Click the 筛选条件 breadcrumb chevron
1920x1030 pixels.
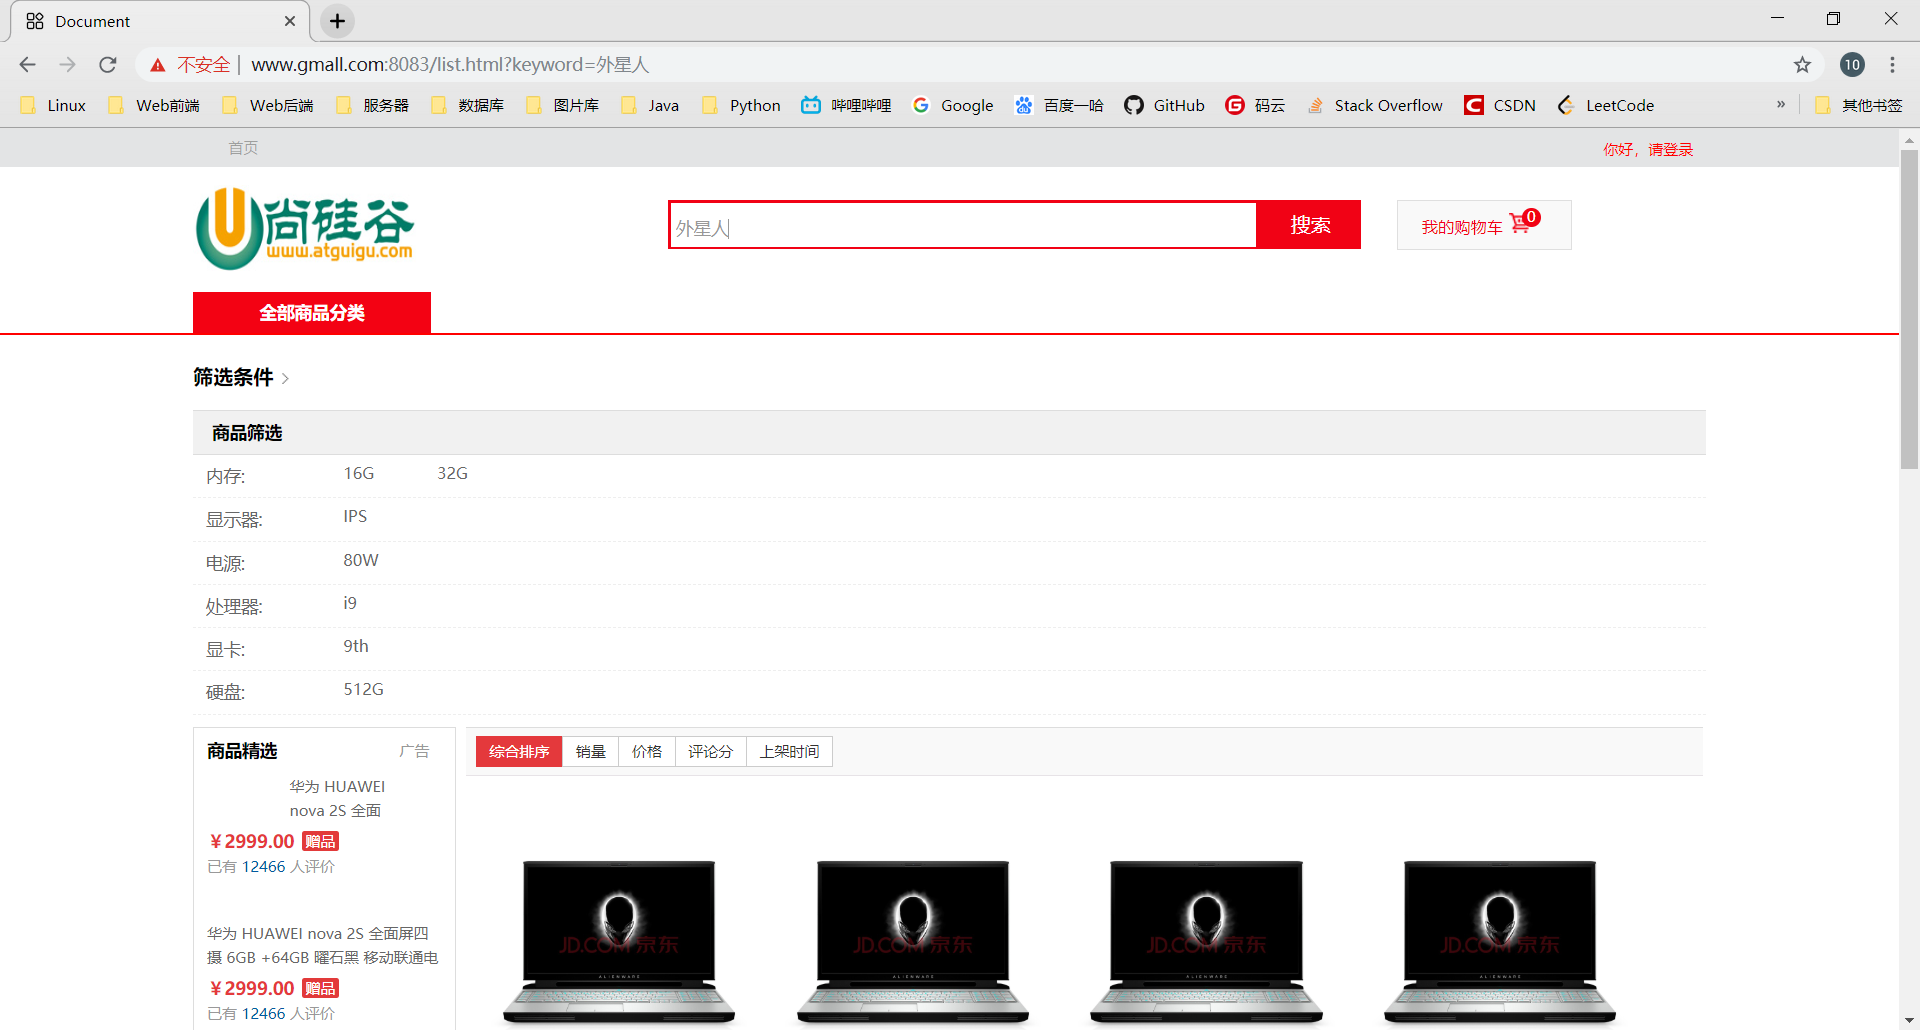tap(285, 378)
